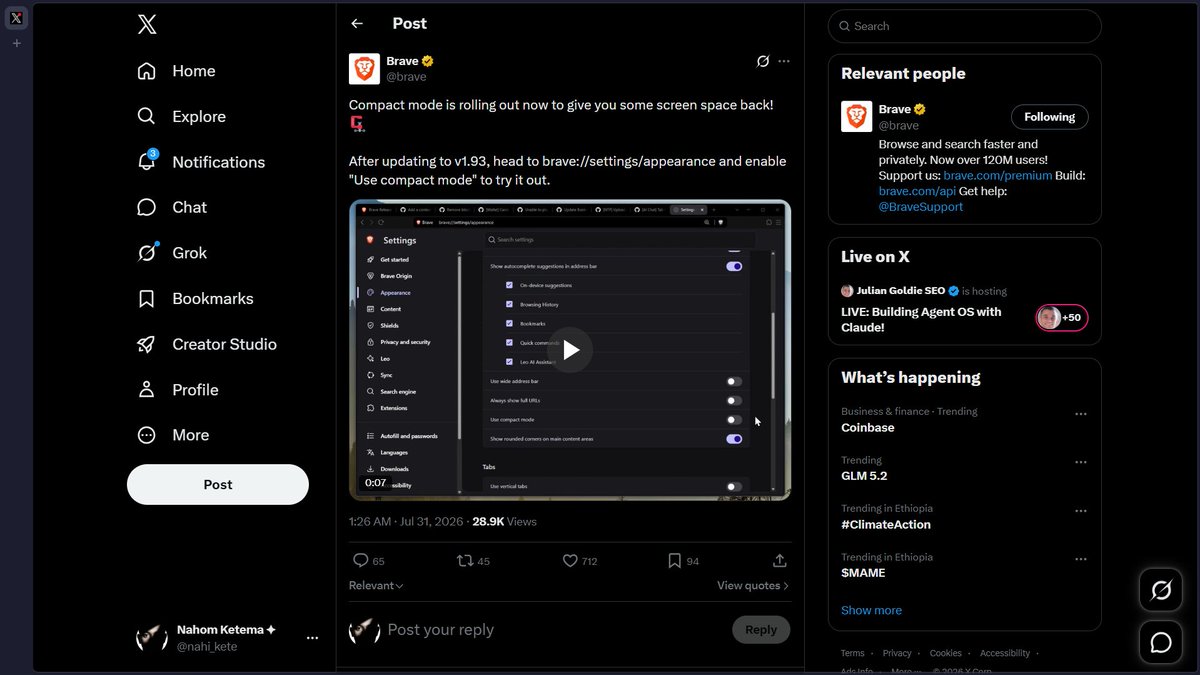Open the Cookies footer link
1200x675 pixels.
(945, 653)
